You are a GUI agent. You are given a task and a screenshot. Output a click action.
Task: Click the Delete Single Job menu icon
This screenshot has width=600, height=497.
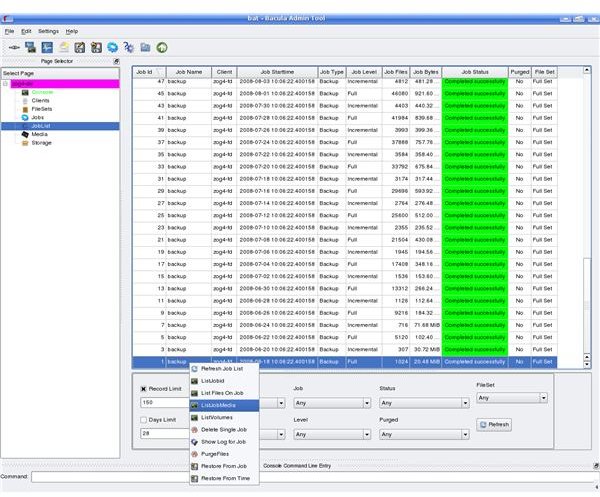pyautogui.click(x=194, y=430)
